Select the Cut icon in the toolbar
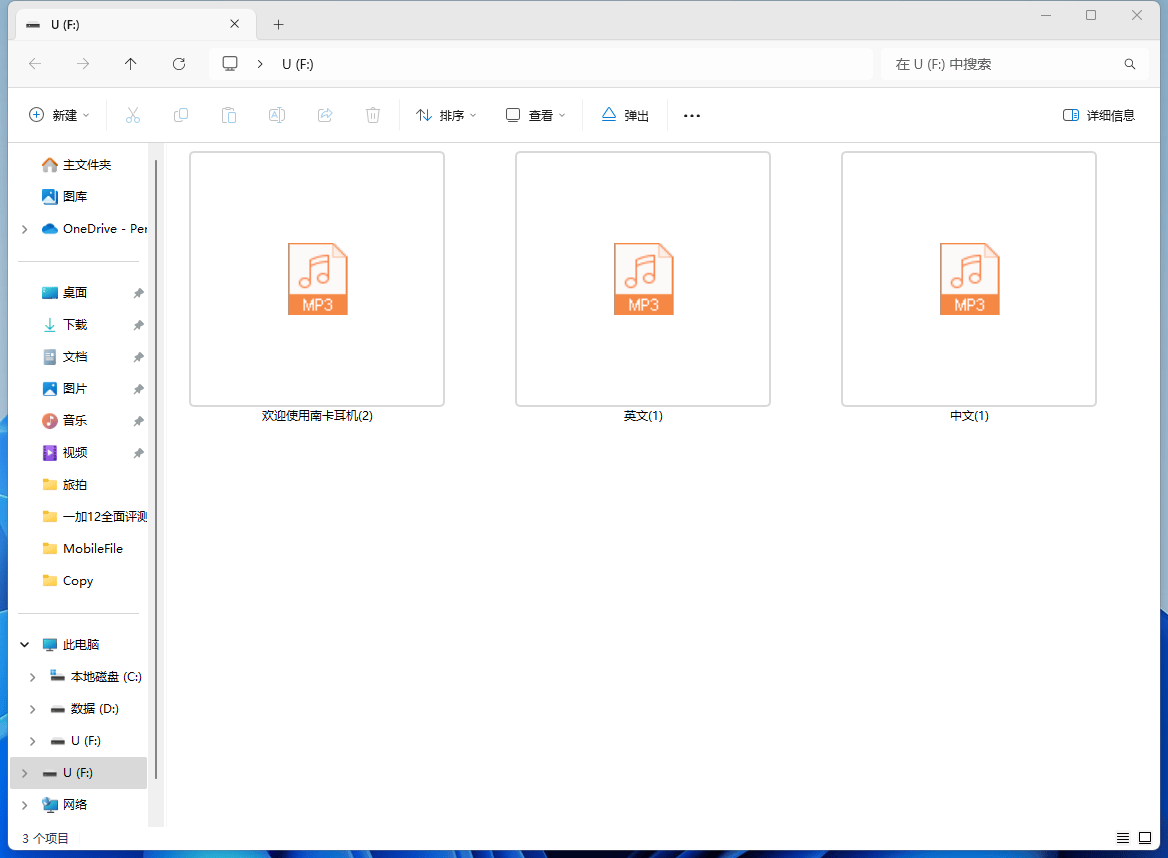This screenshot has width=1168, height=858. tap(133, 115)
